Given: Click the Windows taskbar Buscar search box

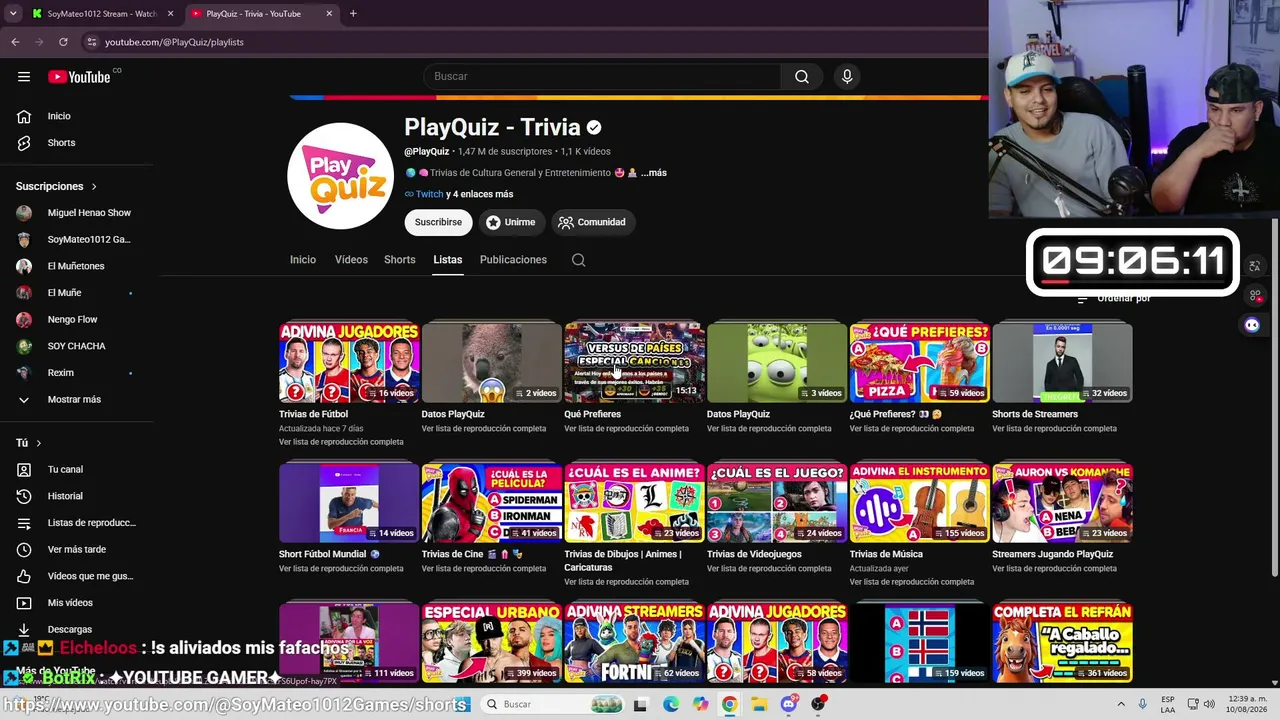Looking at the screenshot, I should [554, 704].
